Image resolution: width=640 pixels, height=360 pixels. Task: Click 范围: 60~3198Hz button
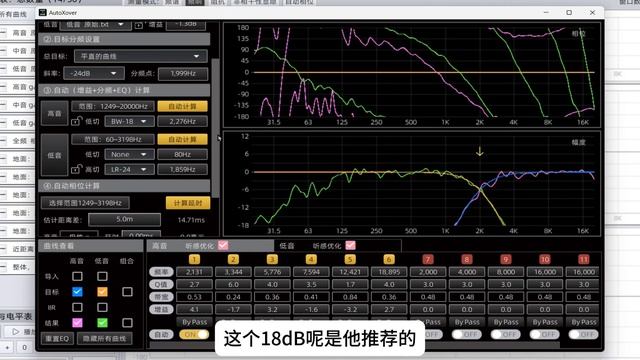[113, 139]
